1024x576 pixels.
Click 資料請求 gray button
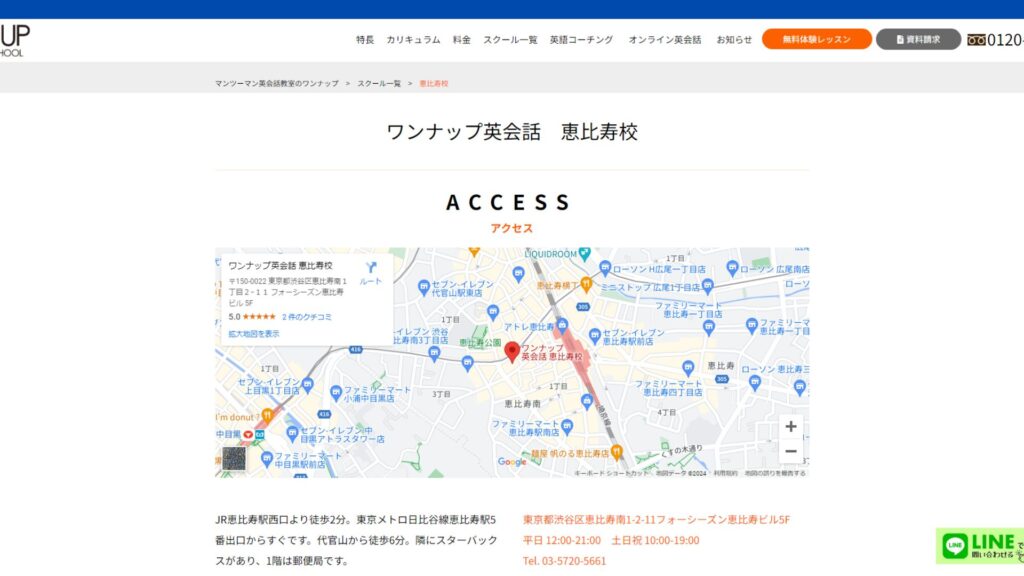click(x=918, y=39)
